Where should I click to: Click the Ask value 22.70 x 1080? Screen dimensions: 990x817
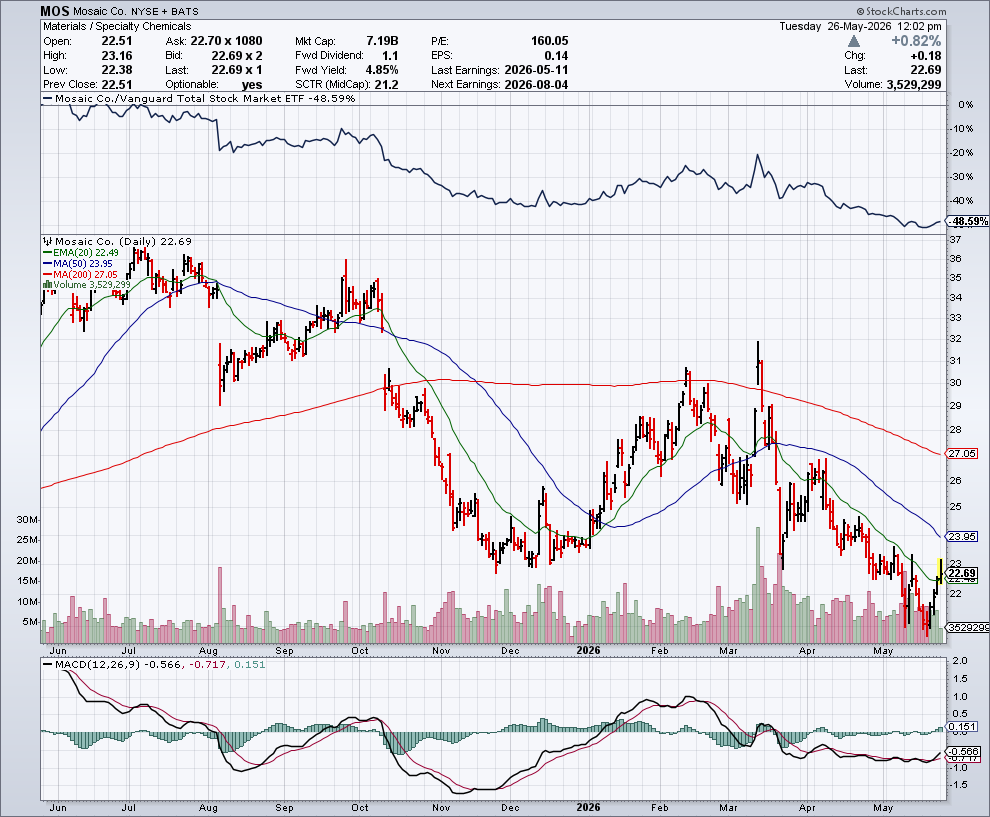(x=227, y=41)
